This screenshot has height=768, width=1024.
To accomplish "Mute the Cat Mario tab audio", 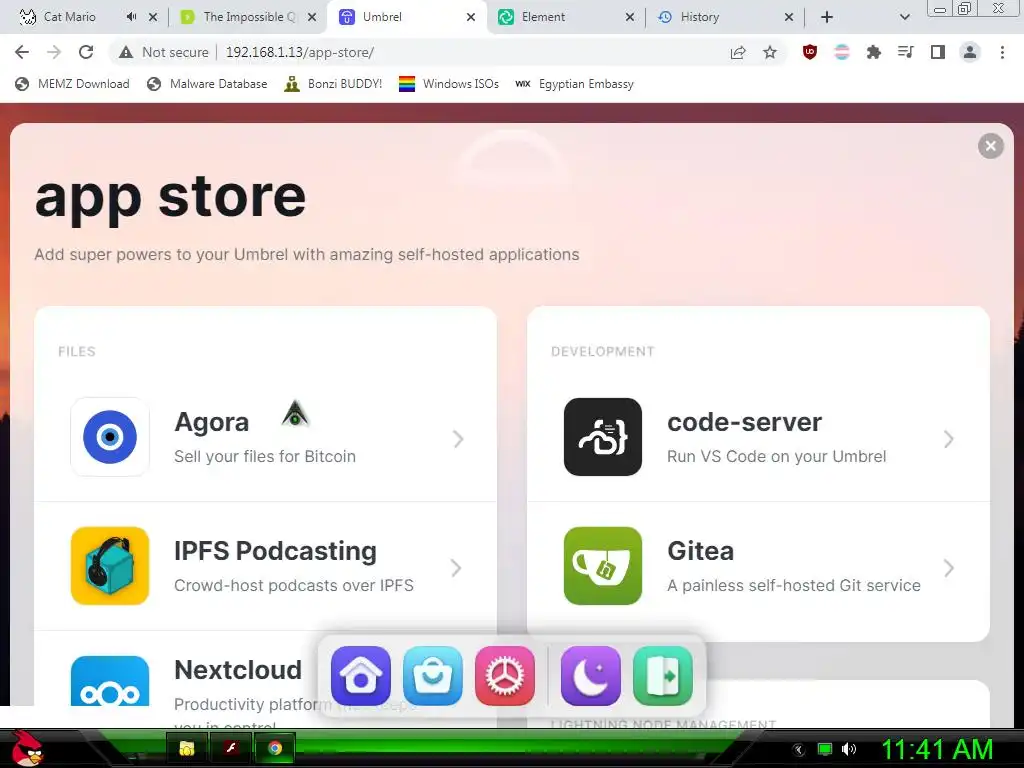I will click(x=131, y=17).
